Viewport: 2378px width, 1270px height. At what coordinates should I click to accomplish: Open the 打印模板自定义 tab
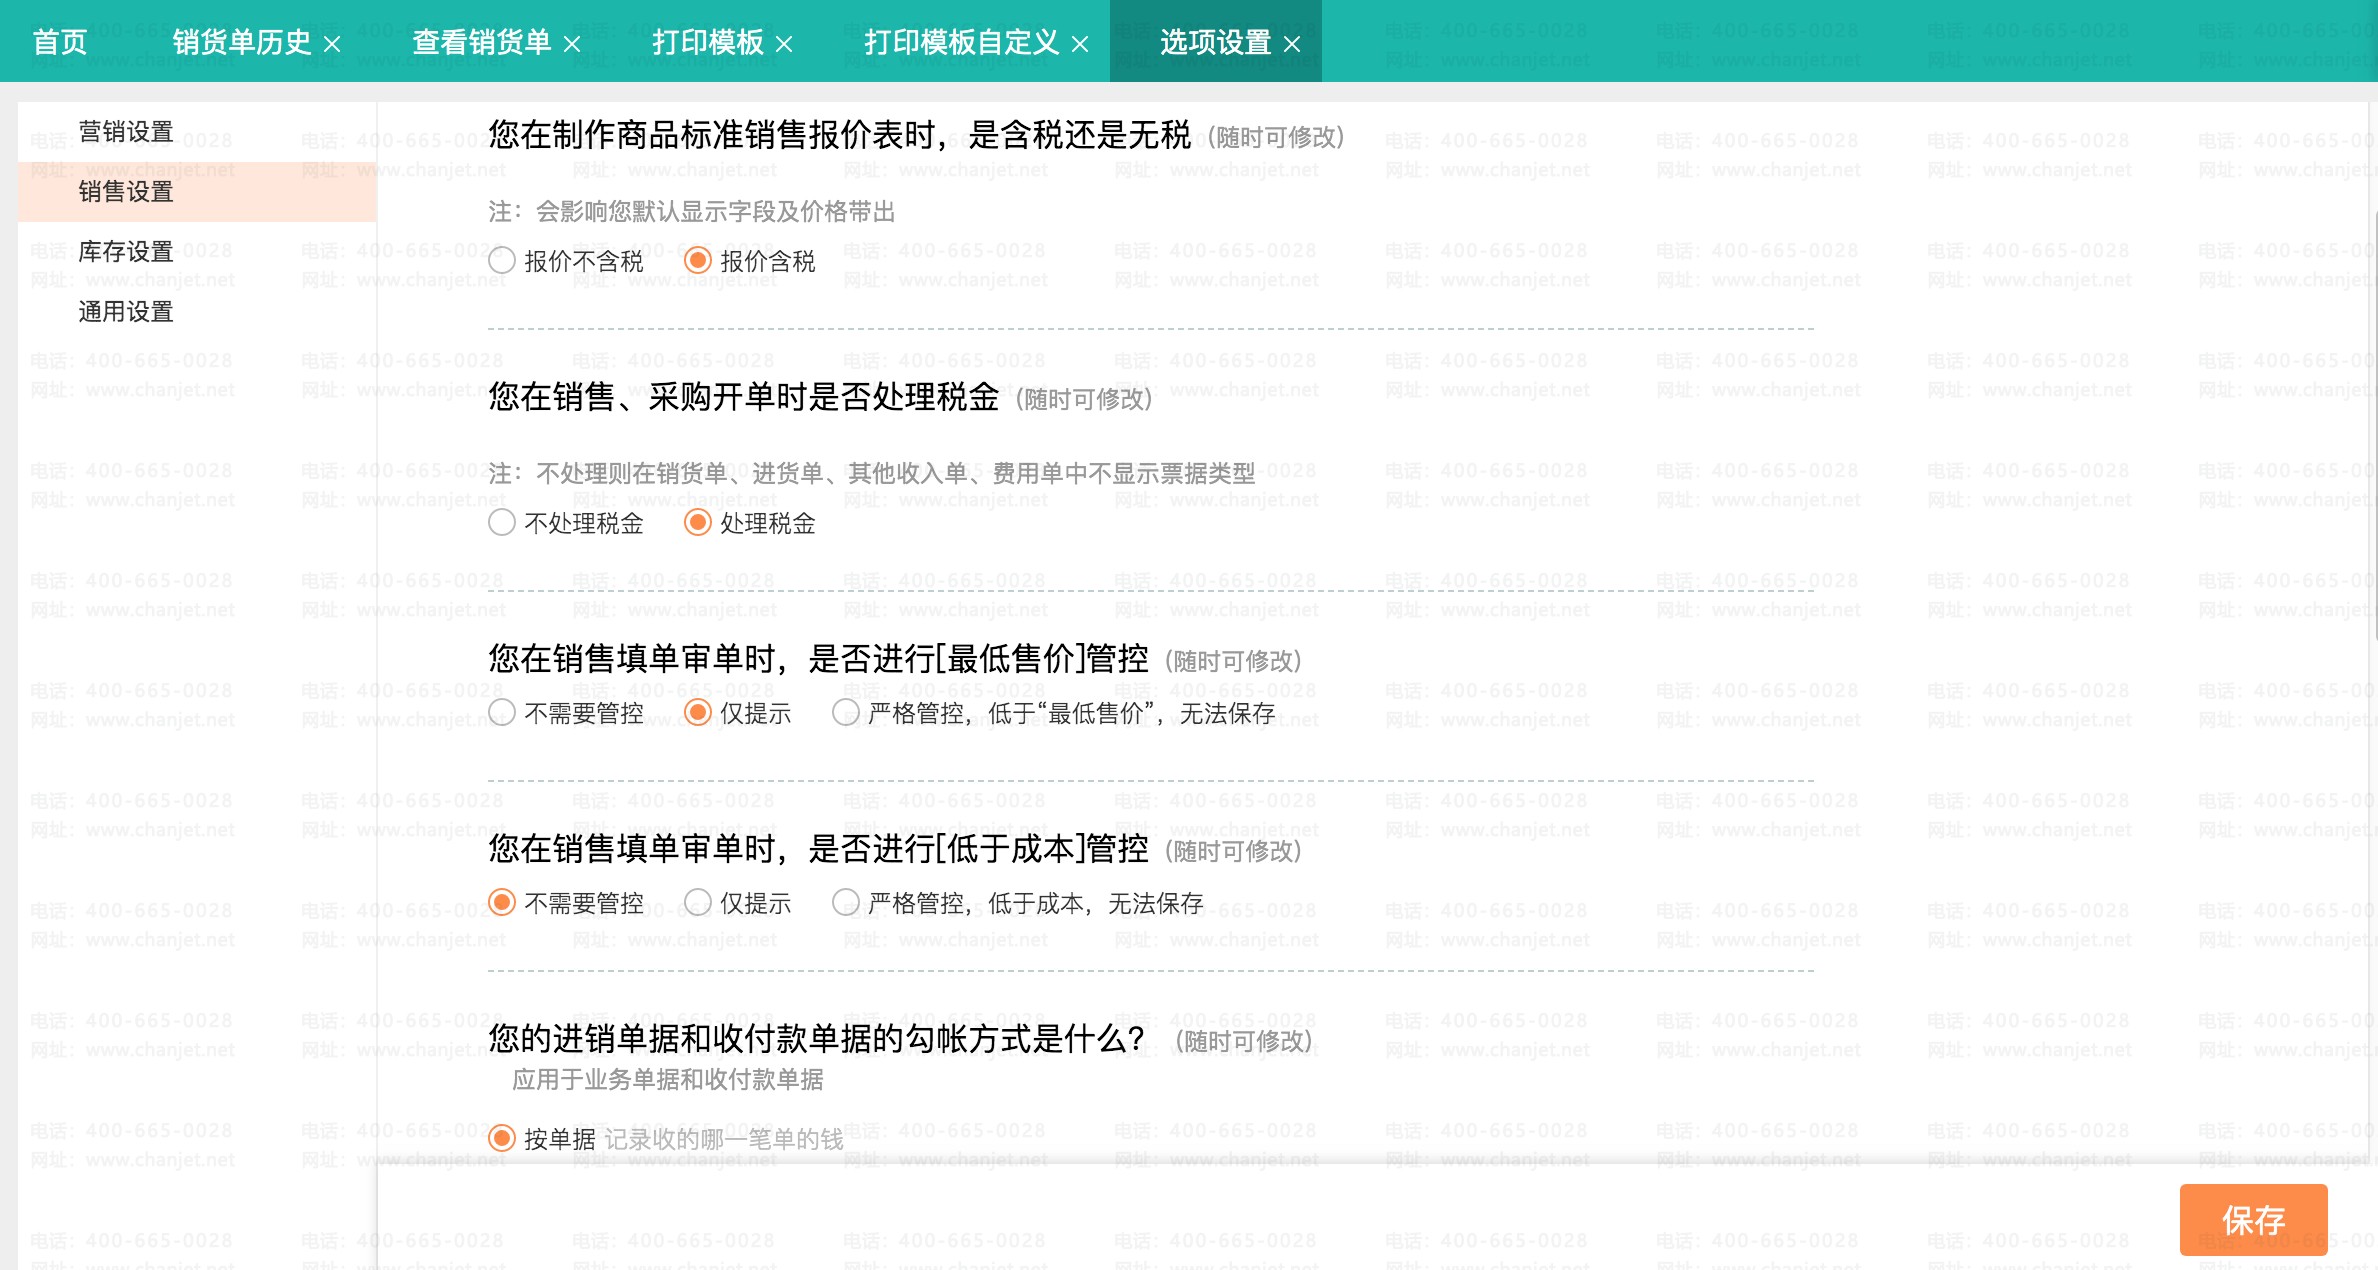tap(962, 42)
